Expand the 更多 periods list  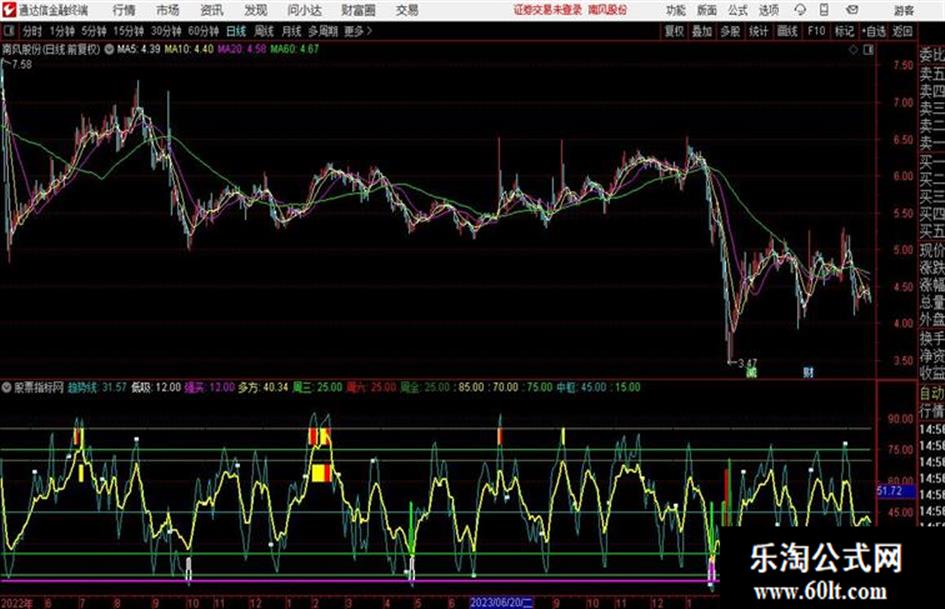click(x=358, y=31)
